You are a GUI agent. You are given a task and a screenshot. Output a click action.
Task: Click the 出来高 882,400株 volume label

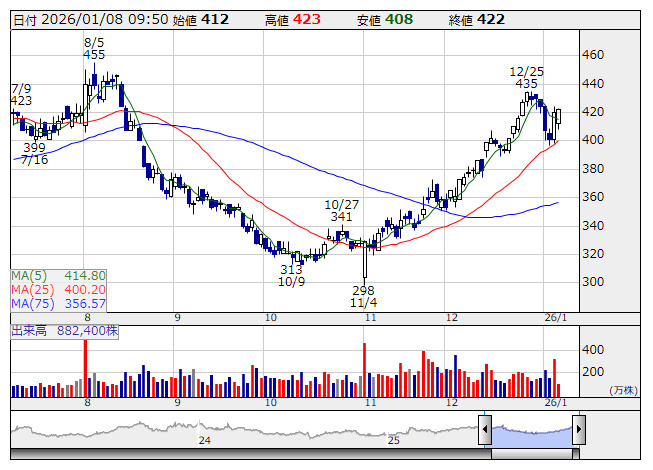[66, 330]
